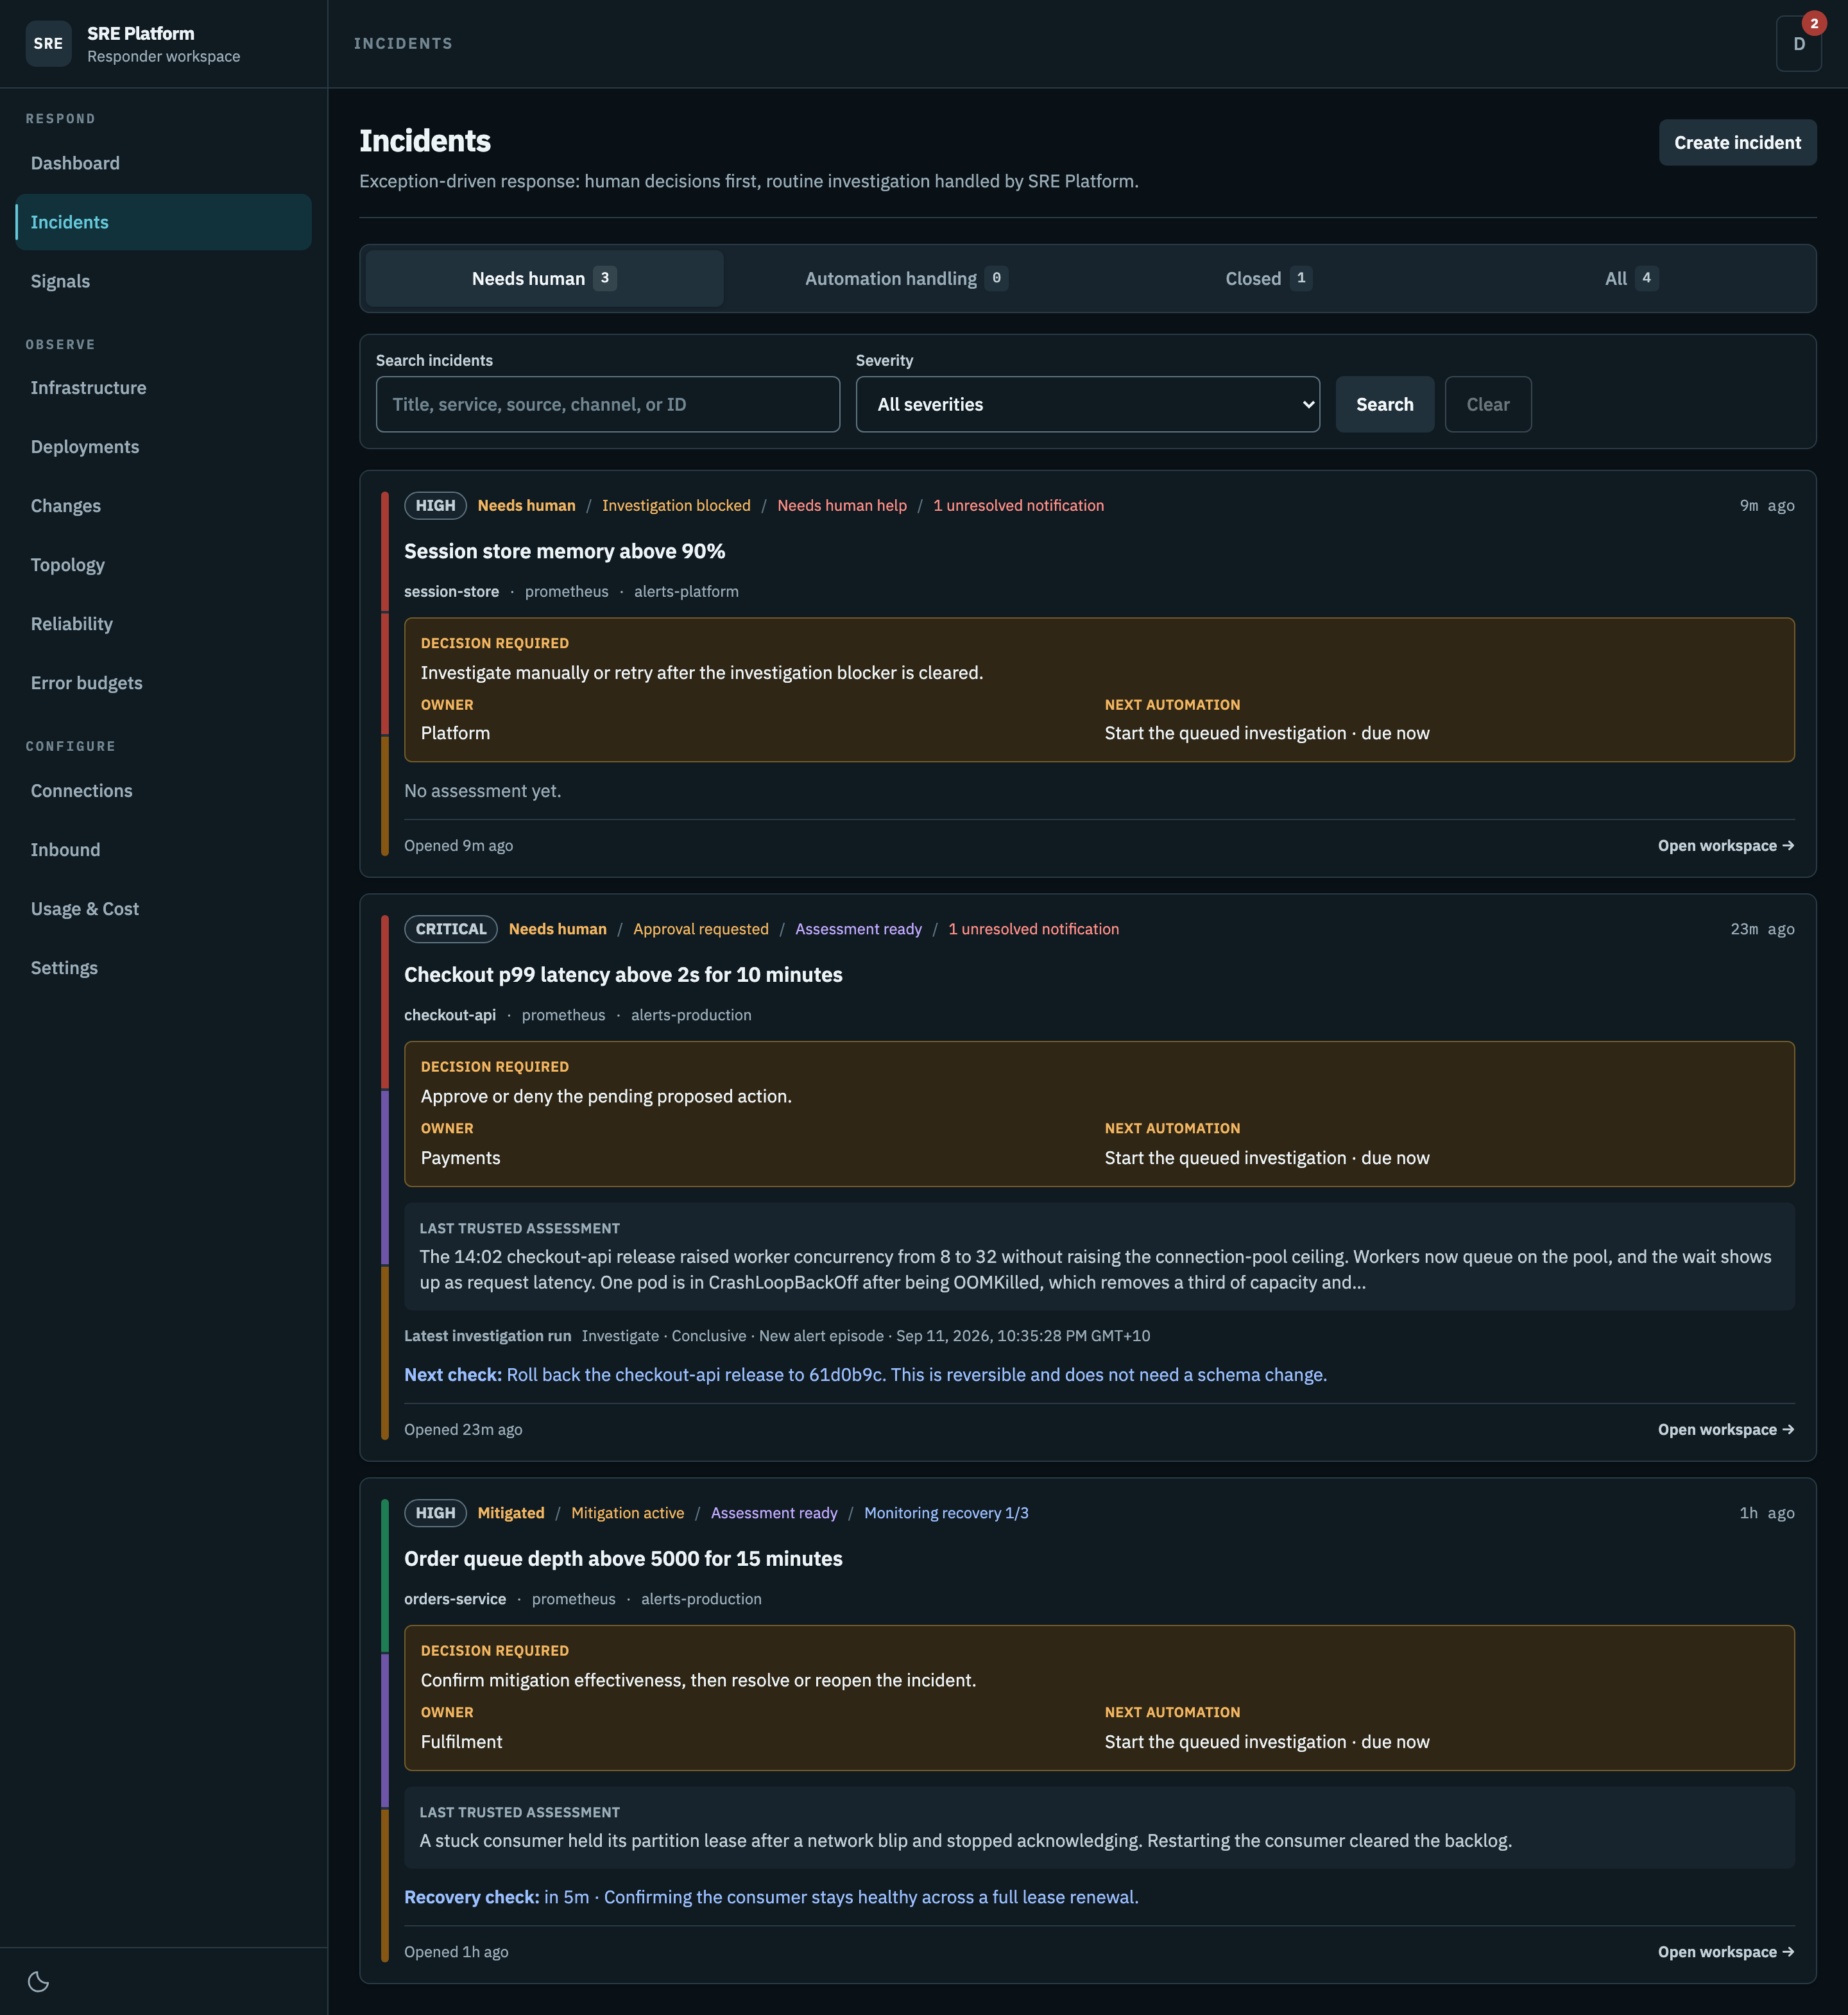Click the INCIDENTS breadcrumb in top bar
Screen dimensions: 1848x2015
(403, 44)
